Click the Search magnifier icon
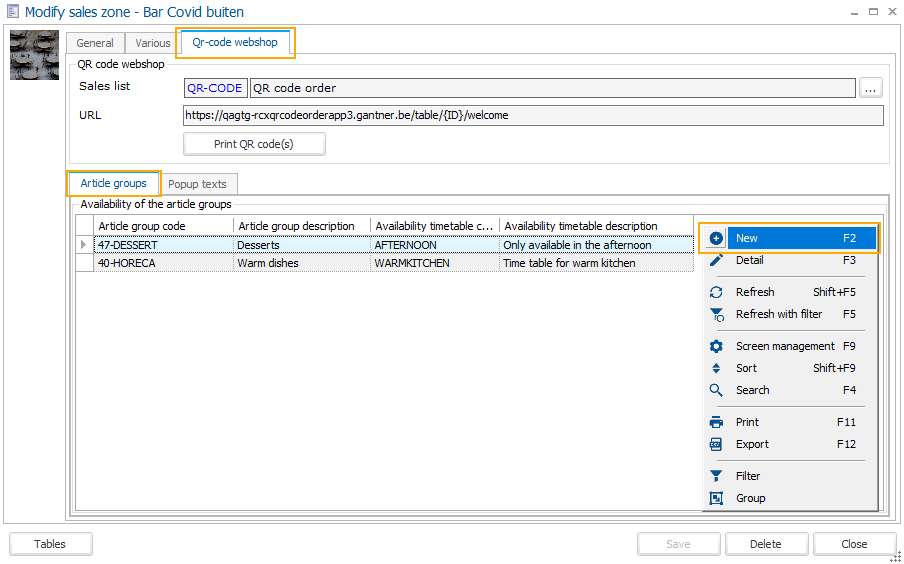 point(716,390)
